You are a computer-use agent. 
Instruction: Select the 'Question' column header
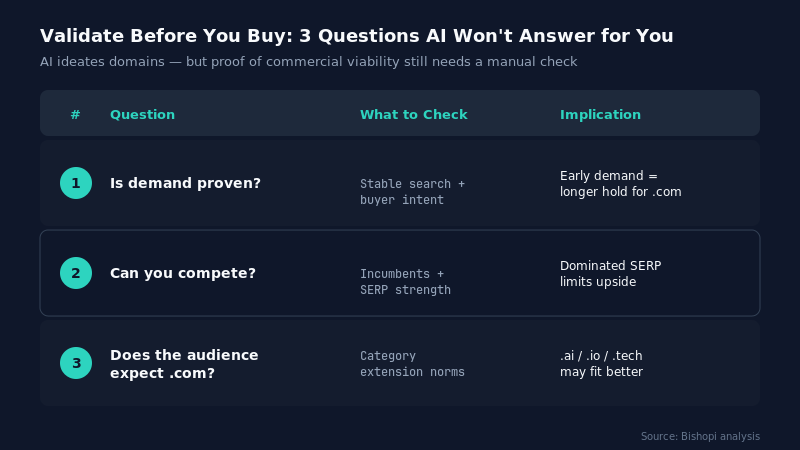[142, 114]
